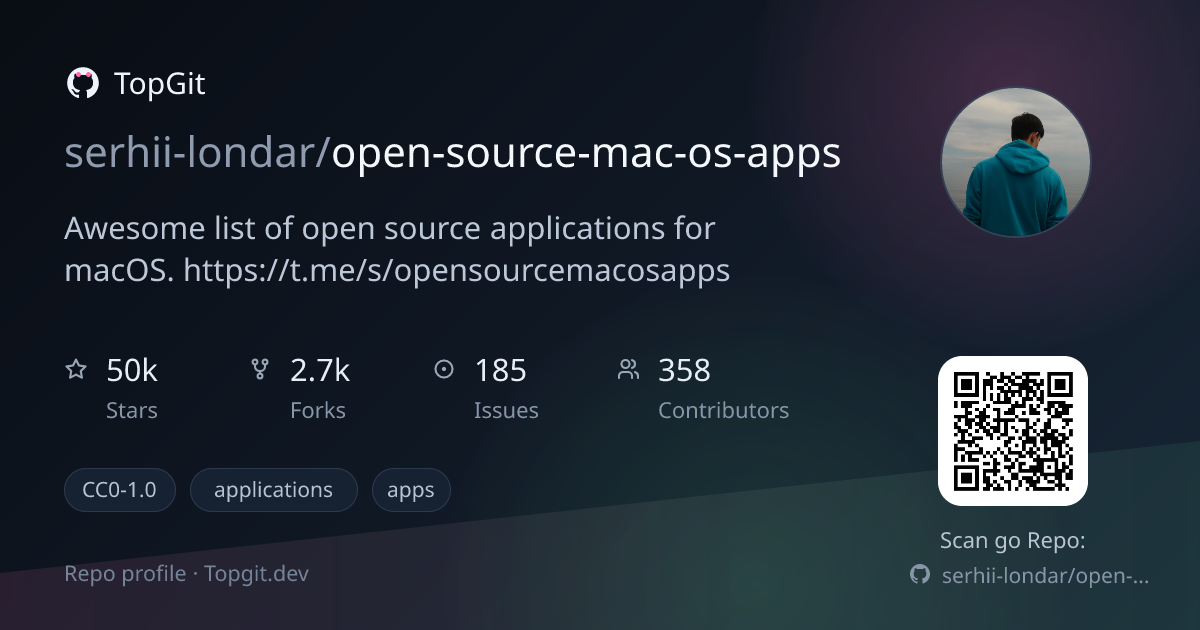This screenshot has width=1200, height=630.
Task: Select the apps topic tag
Action: click(x=411, y=490)
